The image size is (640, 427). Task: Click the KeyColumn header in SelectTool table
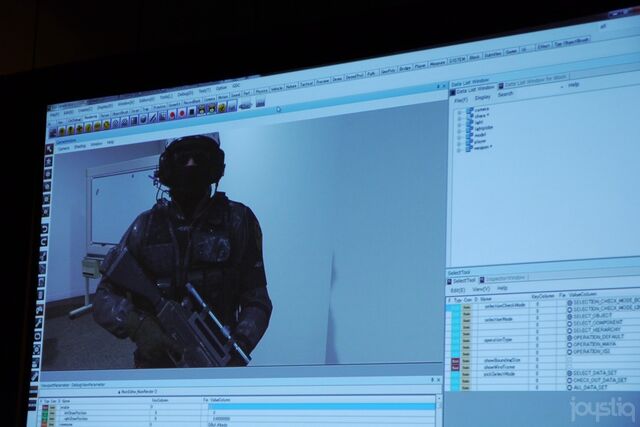click(x=543, y=296)
